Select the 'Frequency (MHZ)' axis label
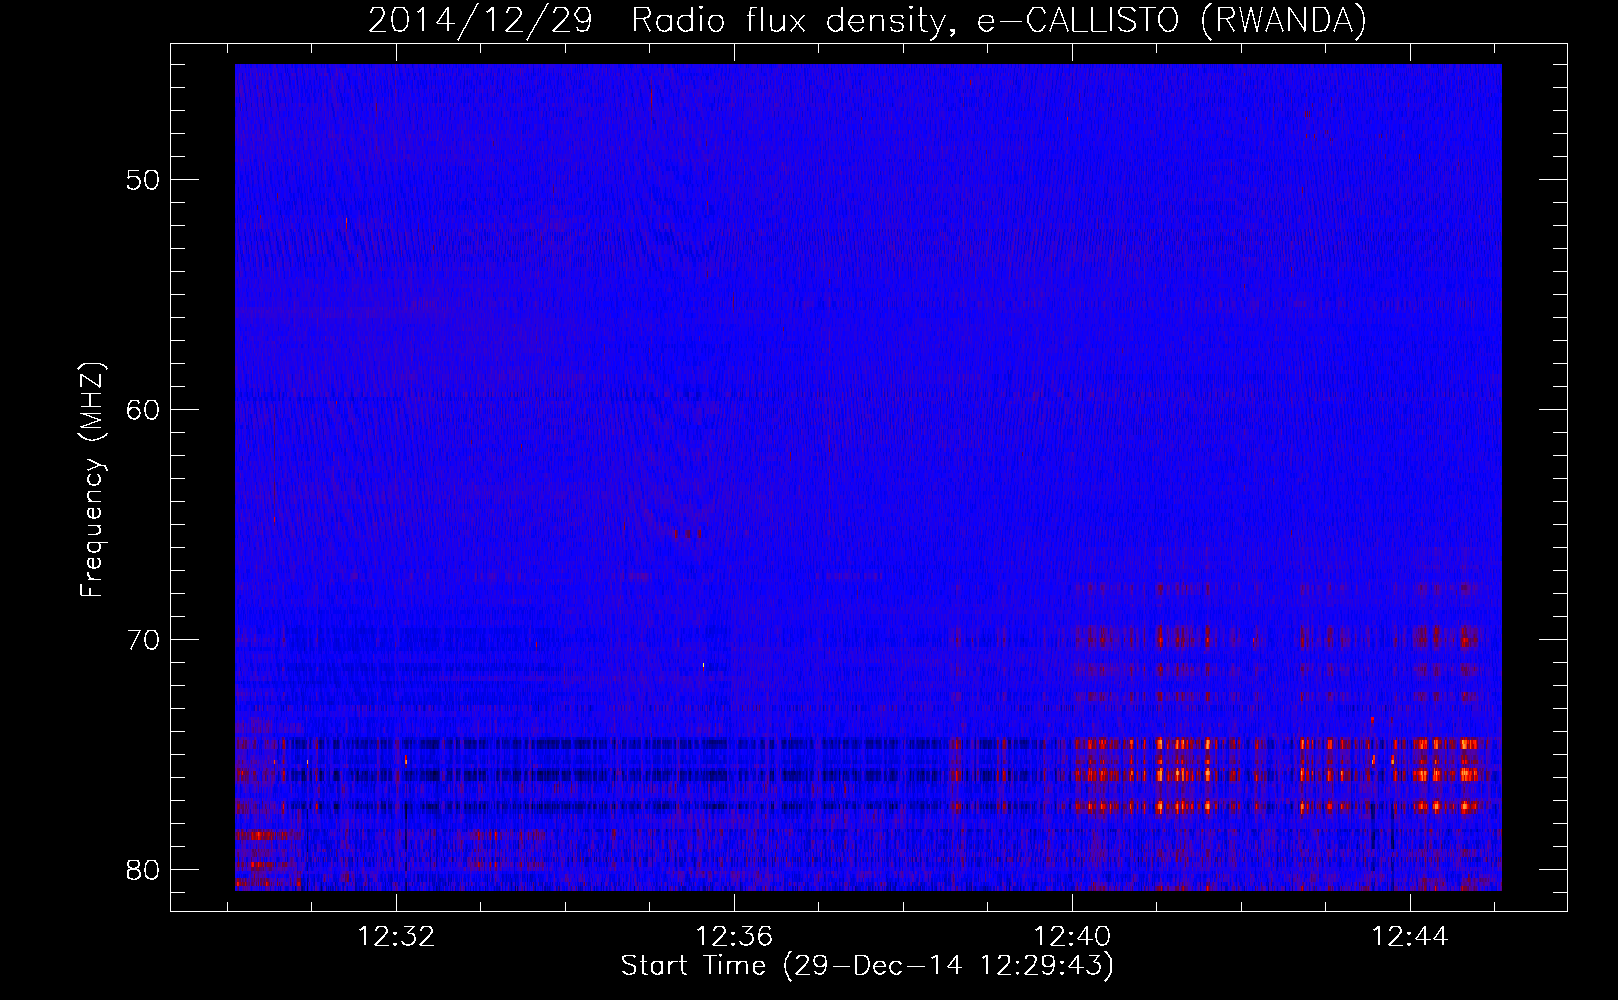Viewport: 1618px width, 1000px height. click(93, 479)
